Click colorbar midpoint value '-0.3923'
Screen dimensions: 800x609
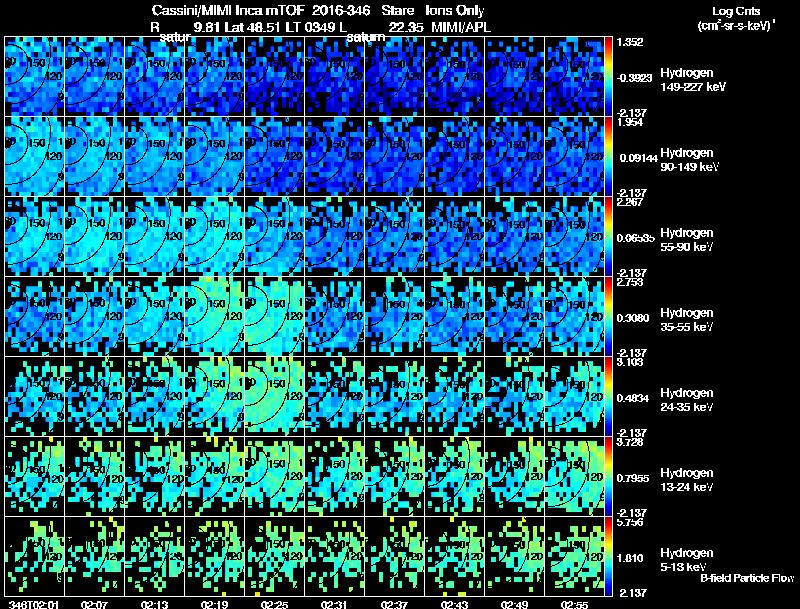click(634, 78)
